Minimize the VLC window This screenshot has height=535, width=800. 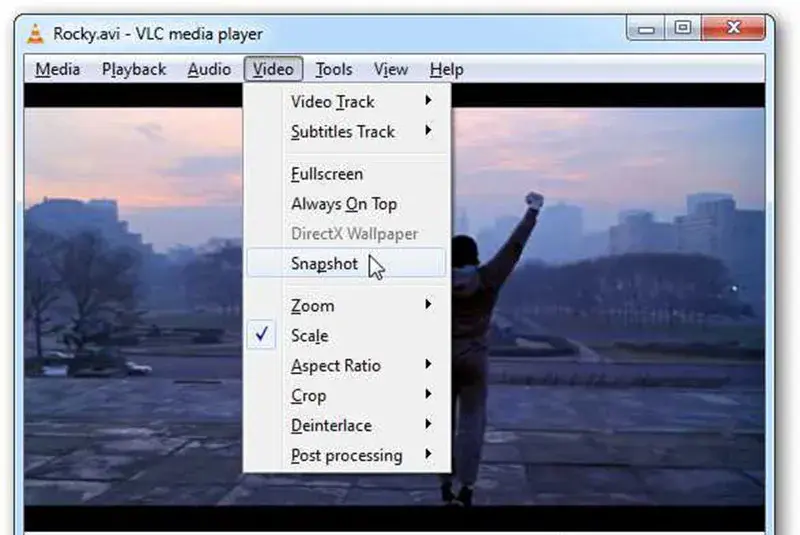[646, 28]
